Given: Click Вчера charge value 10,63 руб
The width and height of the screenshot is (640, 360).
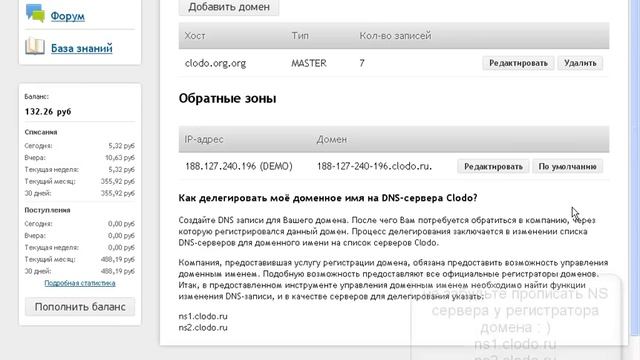Looking at the screenshot, I should [x=120, y=158].
